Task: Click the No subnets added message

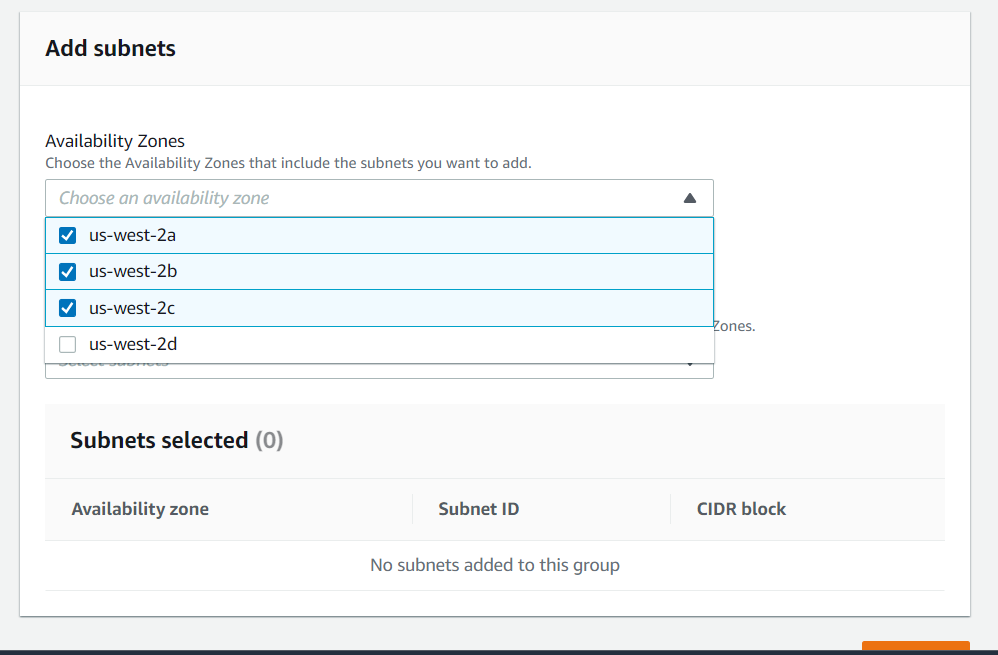Action: click(x=494, y=565)
